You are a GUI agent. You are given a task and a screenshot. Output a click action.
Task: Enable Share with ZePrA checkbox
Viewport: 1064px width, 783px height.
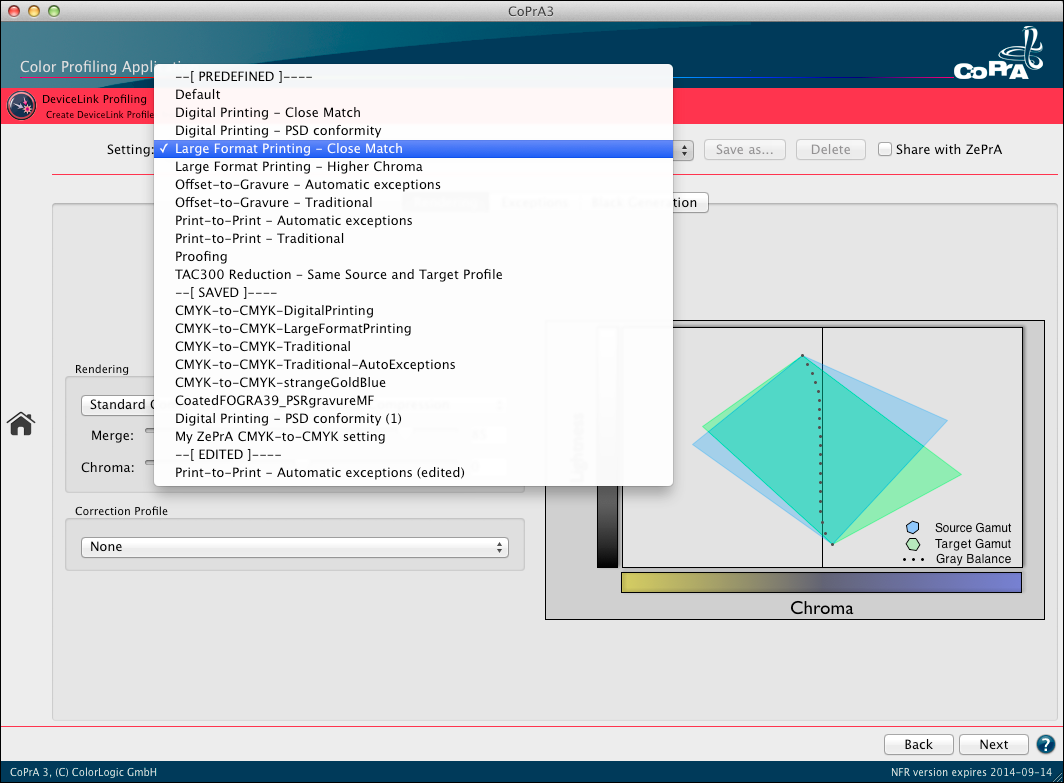tap(885, 150)
